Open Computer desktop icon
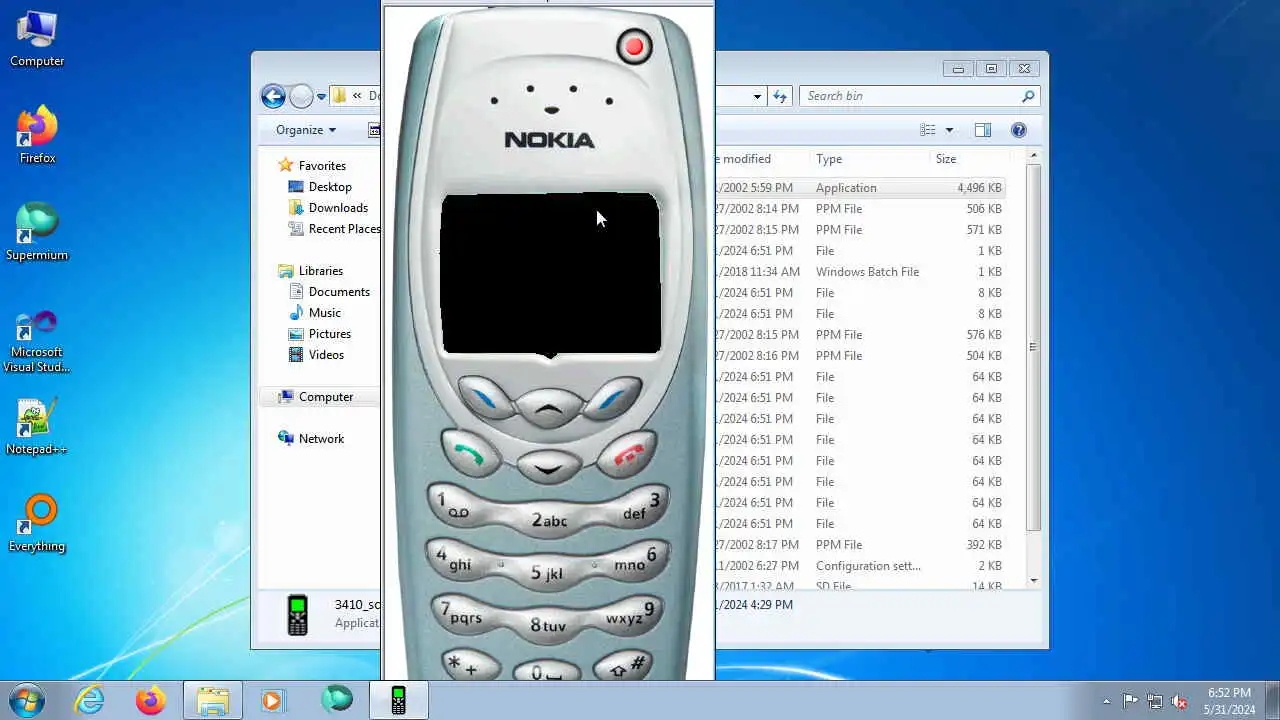 [x=37, y=38]
